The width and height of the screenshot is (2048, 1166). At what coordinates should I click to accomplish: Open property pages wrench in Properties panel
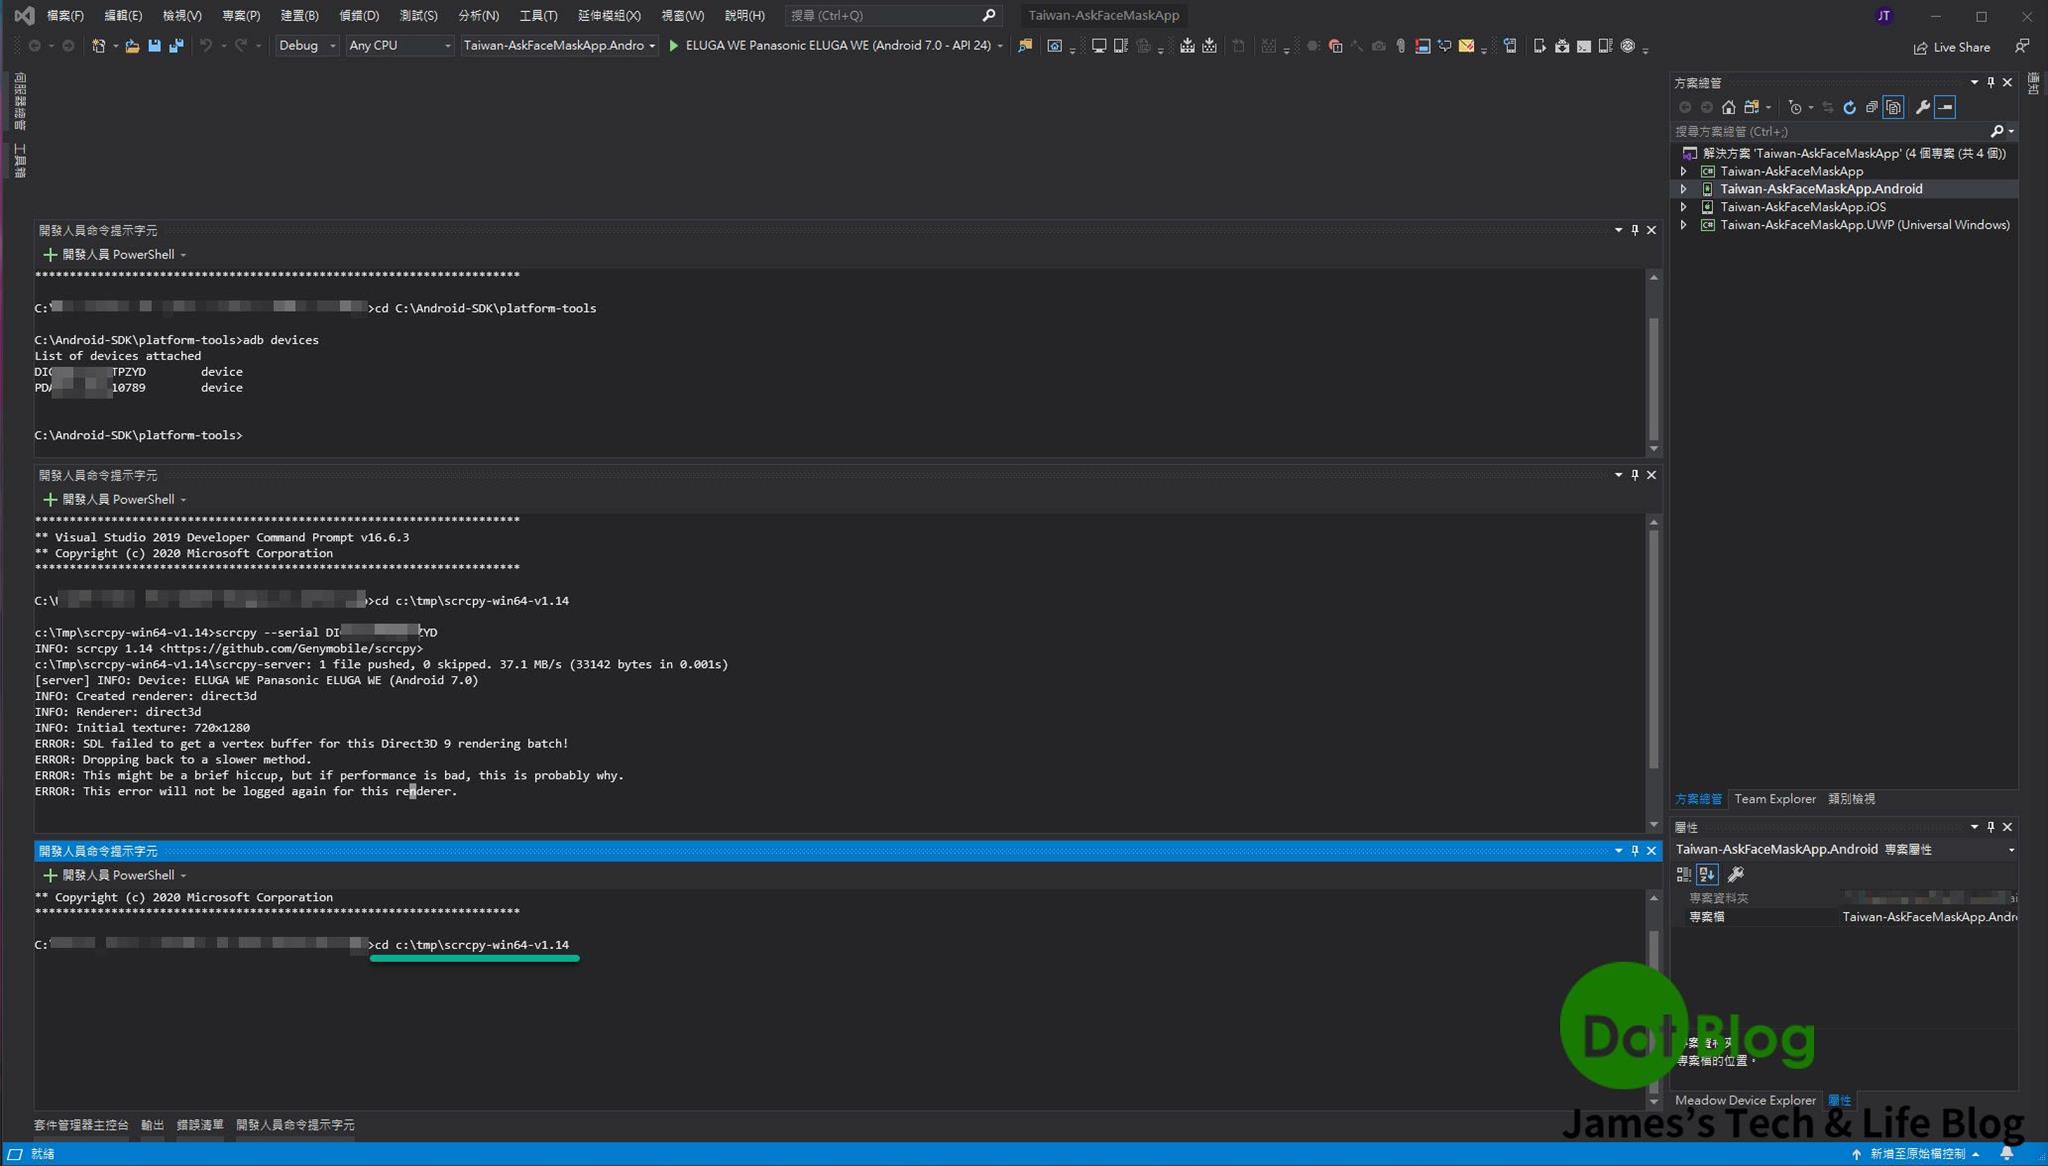pos(1736,874)
